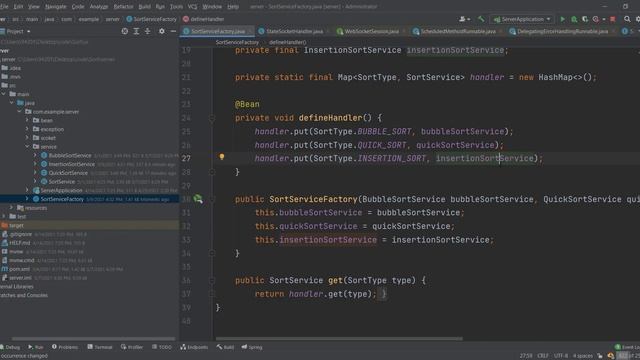
Task: Click 4 spaces indent setting in status bar
Action: tap(582, 356)
